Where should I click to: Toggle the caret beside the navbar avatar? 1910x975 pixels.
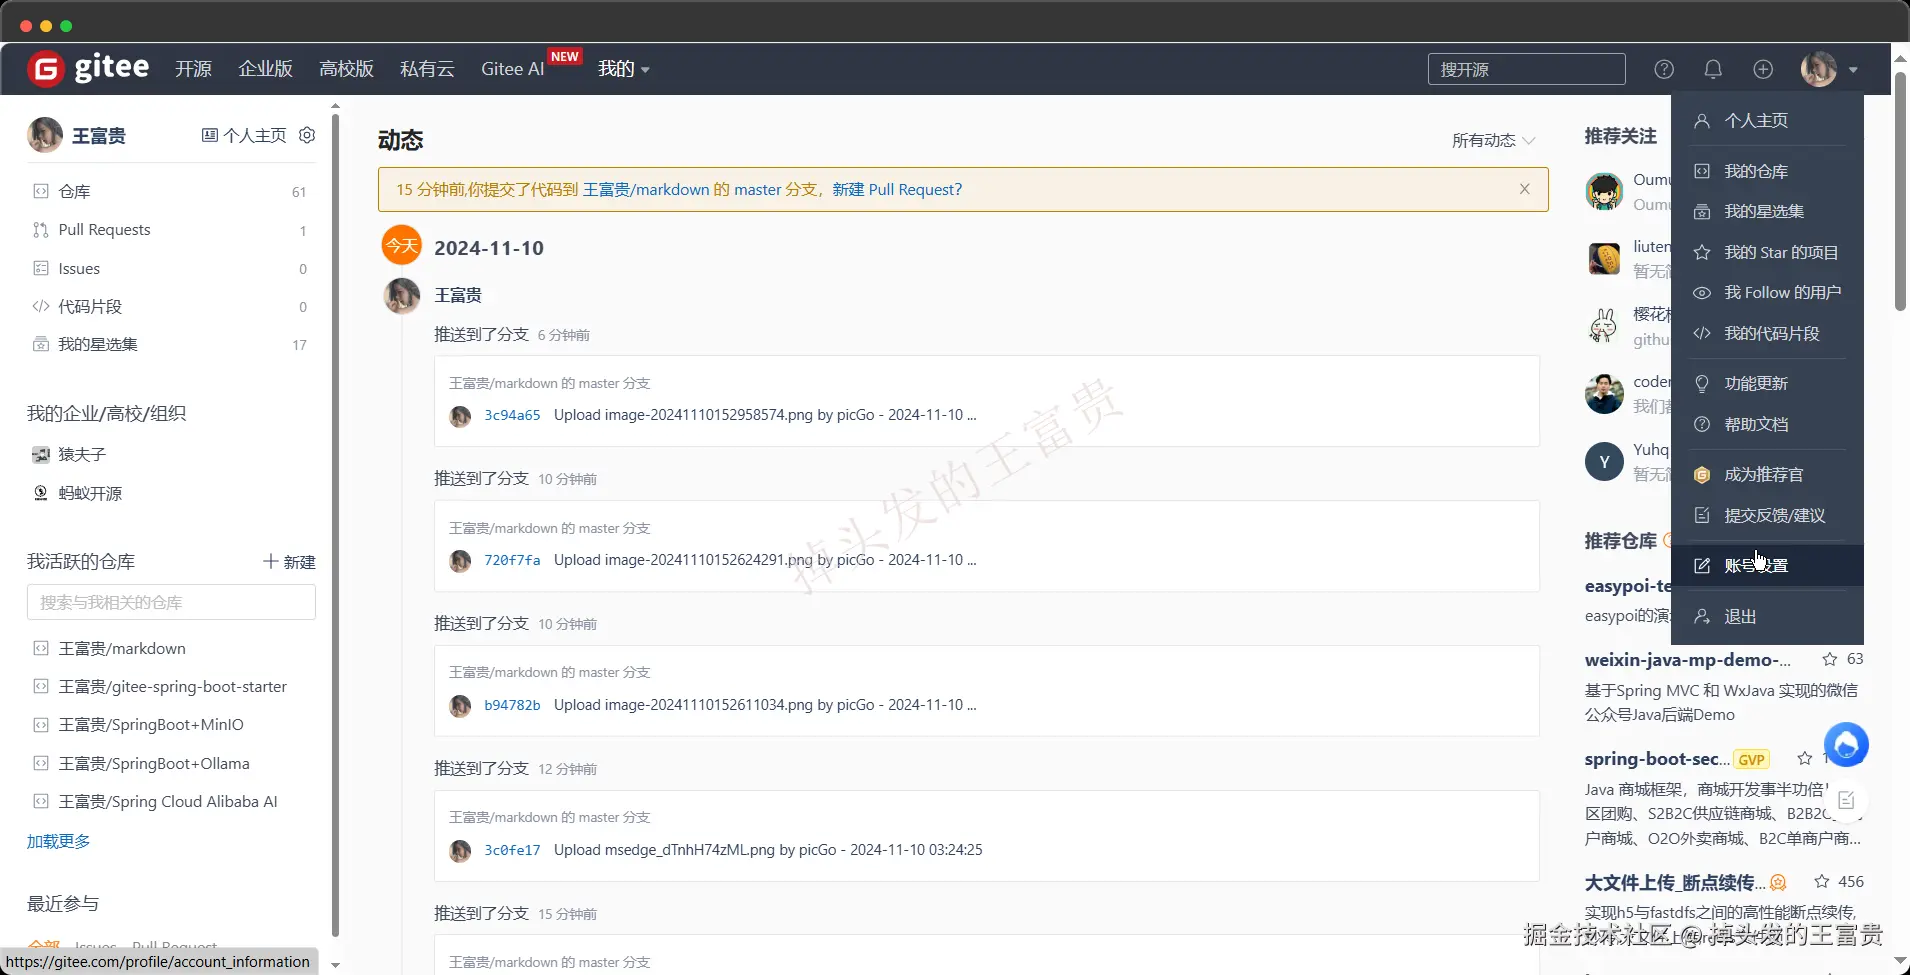(1853, 70)
